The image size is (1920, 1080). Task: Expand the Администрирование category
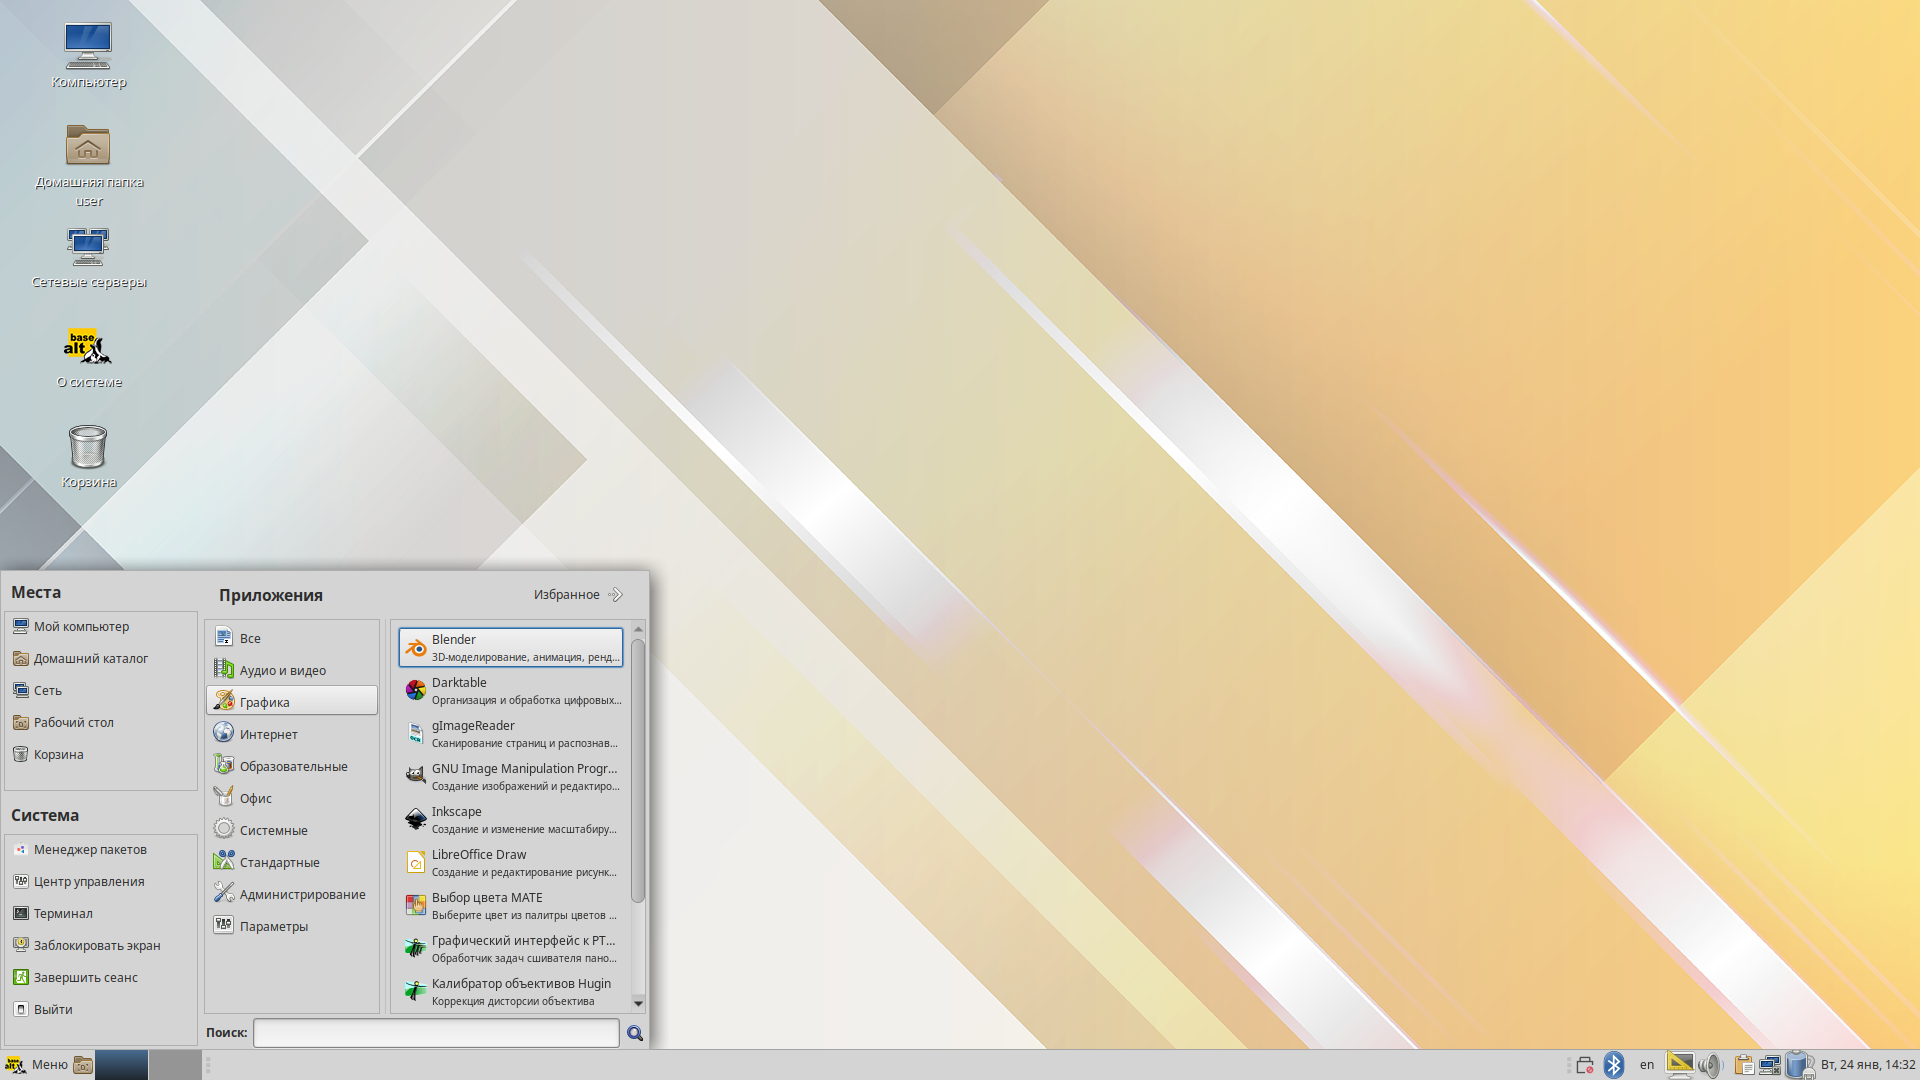[302, 894]
